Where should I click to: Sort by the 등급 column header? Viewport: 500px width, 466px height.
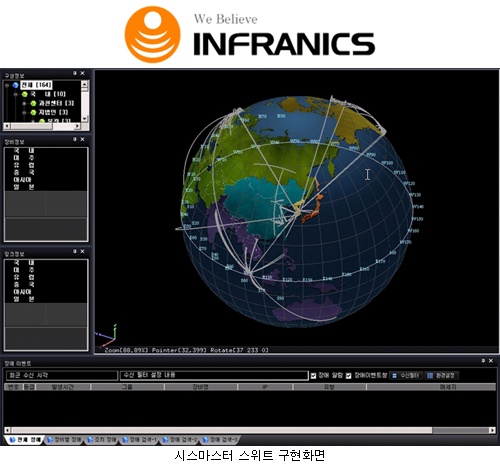[x=30, y=387]
